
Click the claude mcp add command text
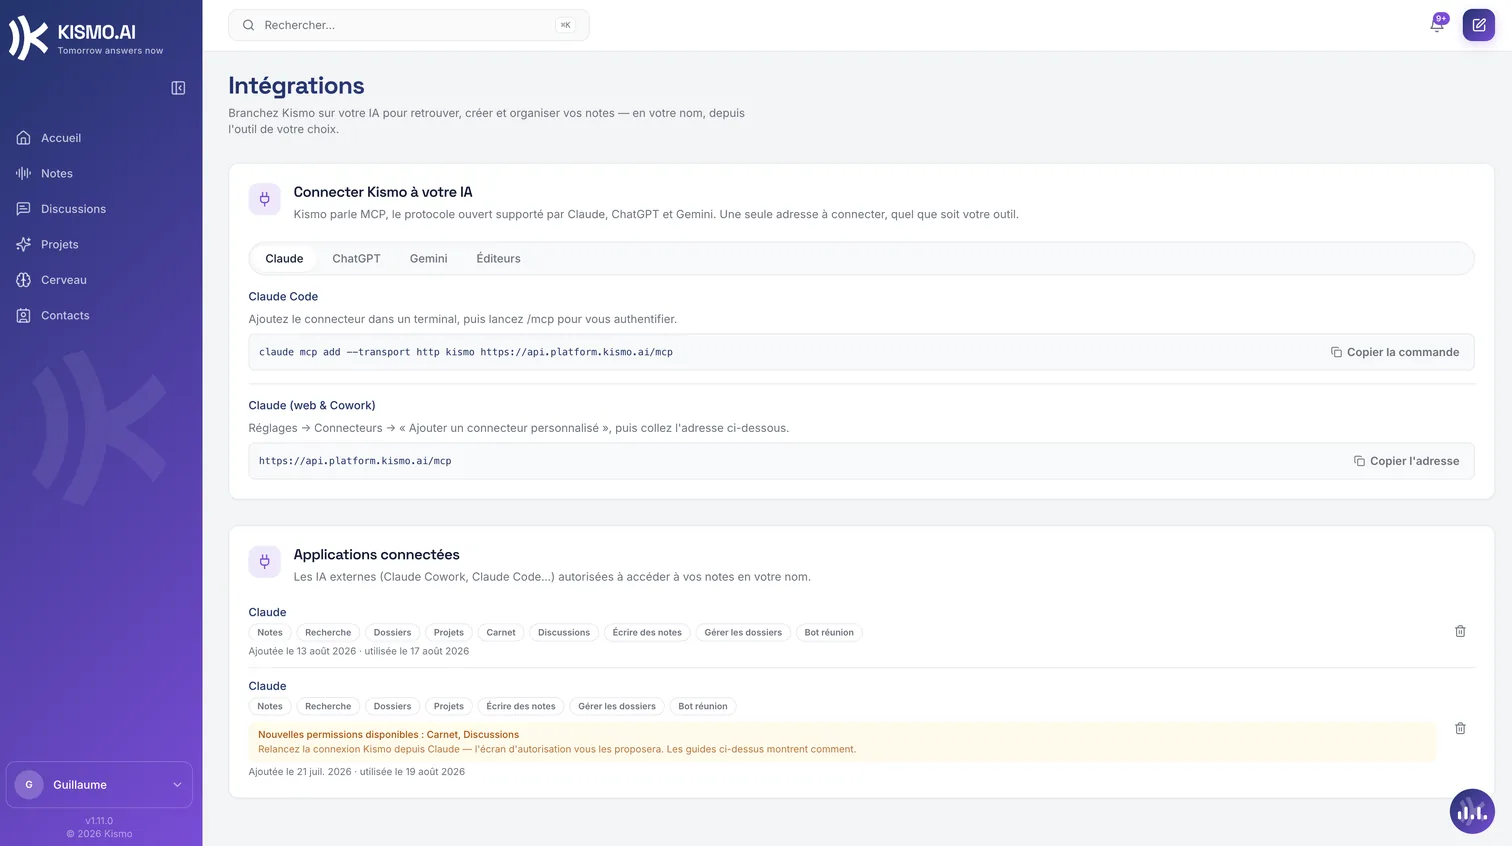(465, 352)
